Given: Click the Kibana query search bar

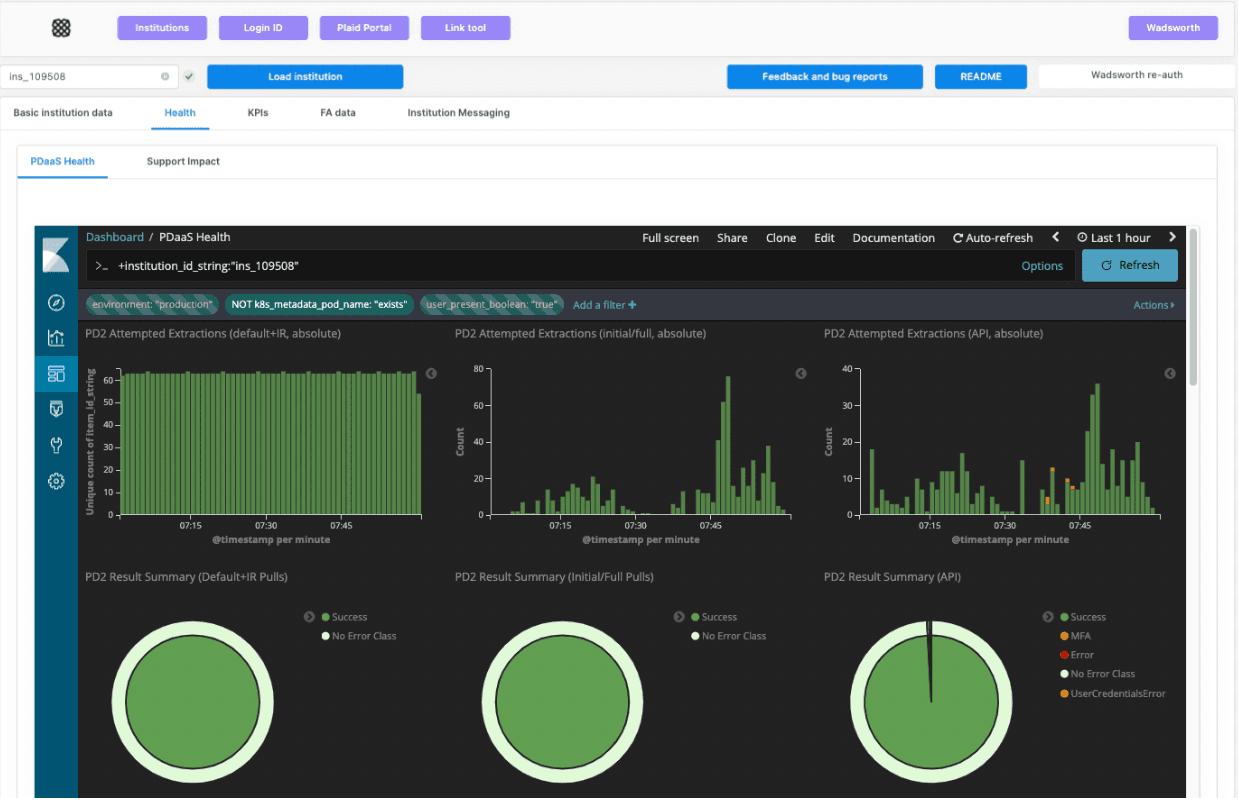Looking at the screenshot, I should coord(560,266).
